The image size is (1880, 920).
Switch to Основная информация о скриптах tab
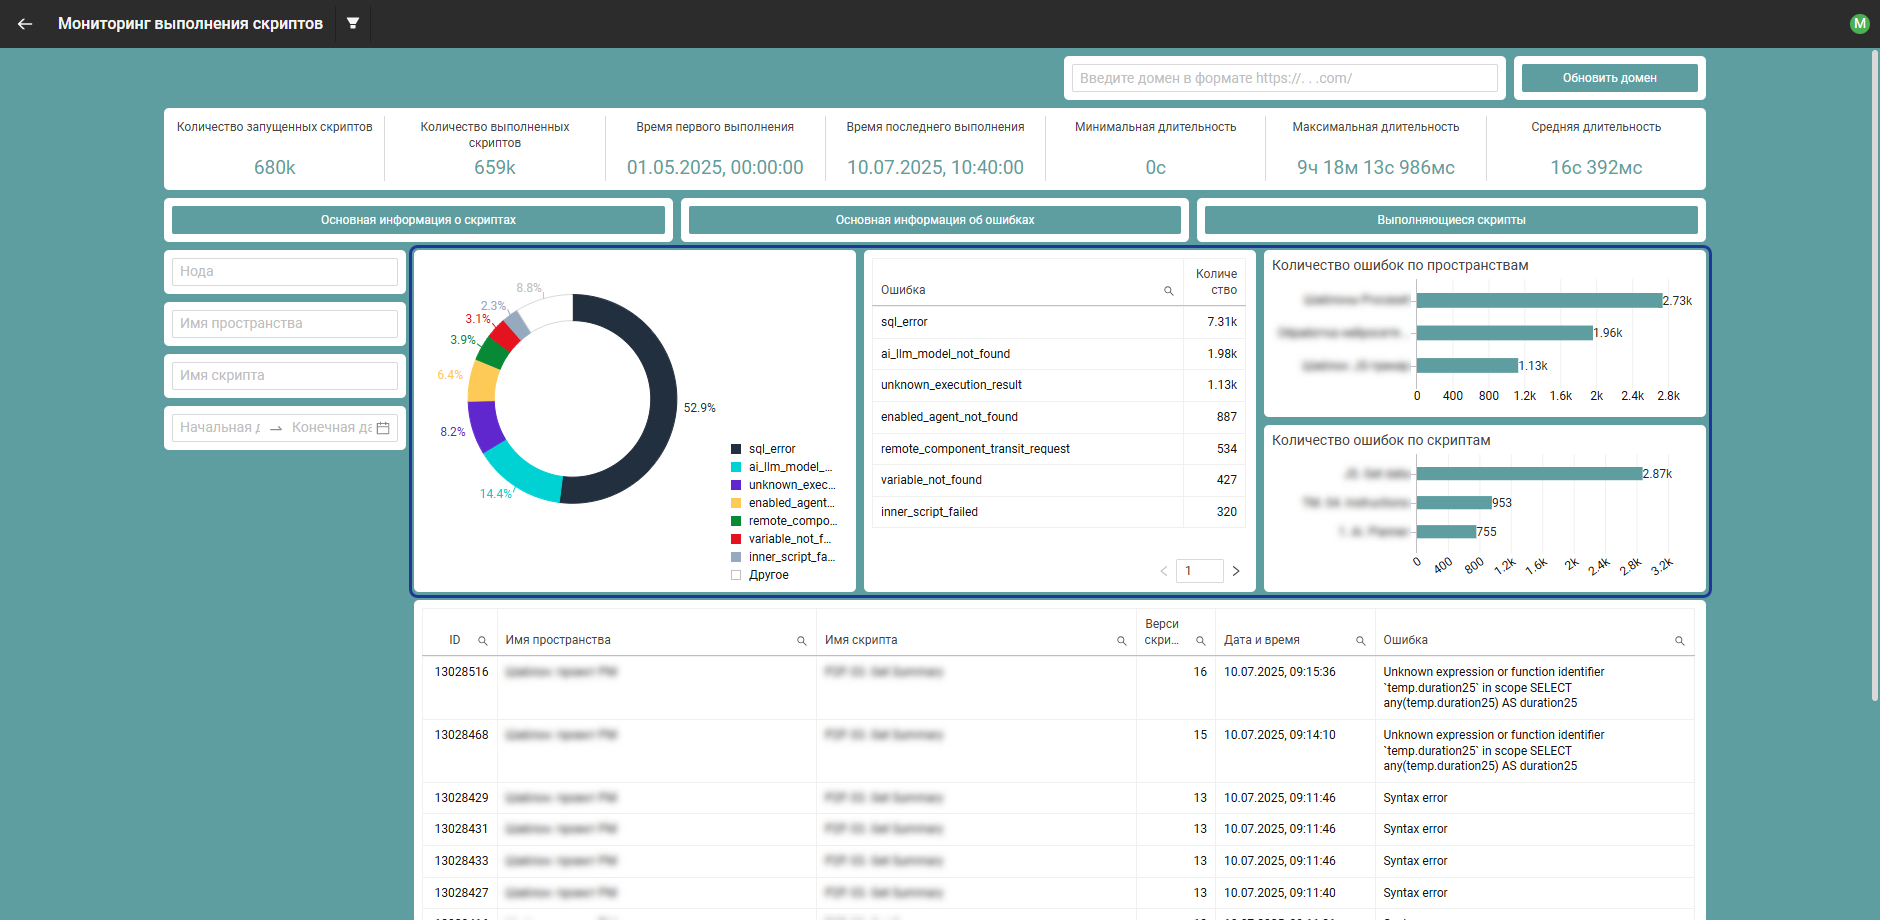tap(418, 220)
